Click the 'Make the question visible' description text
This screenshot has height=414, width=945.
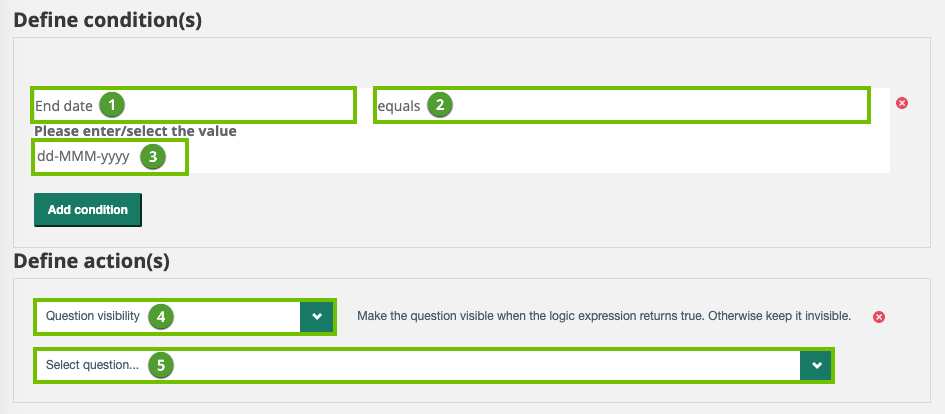pyautogui.click(x=604, y=316)
